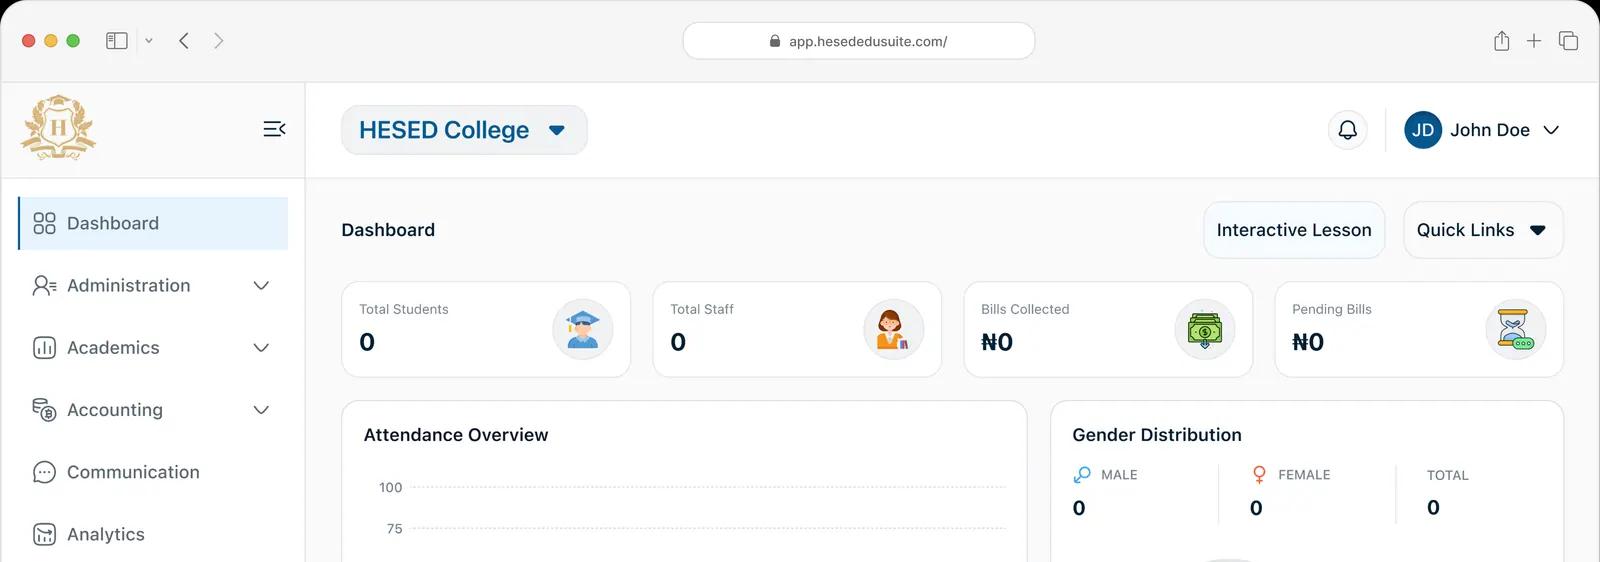Show tab overview with the stacked squares icon
The width and height of the screenshot is (1600, 562).
click(1568, 41)
